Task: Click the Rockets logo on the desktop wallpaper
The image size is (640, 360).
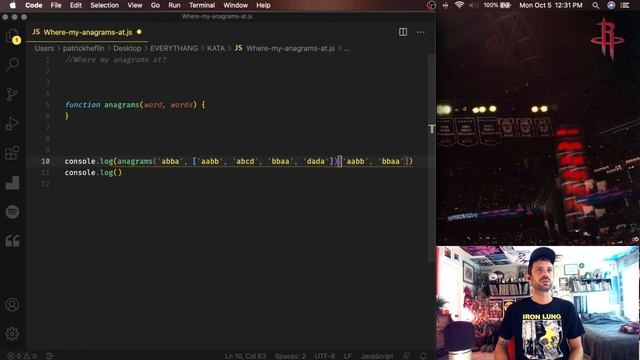Action: click(x=607, y=39)
